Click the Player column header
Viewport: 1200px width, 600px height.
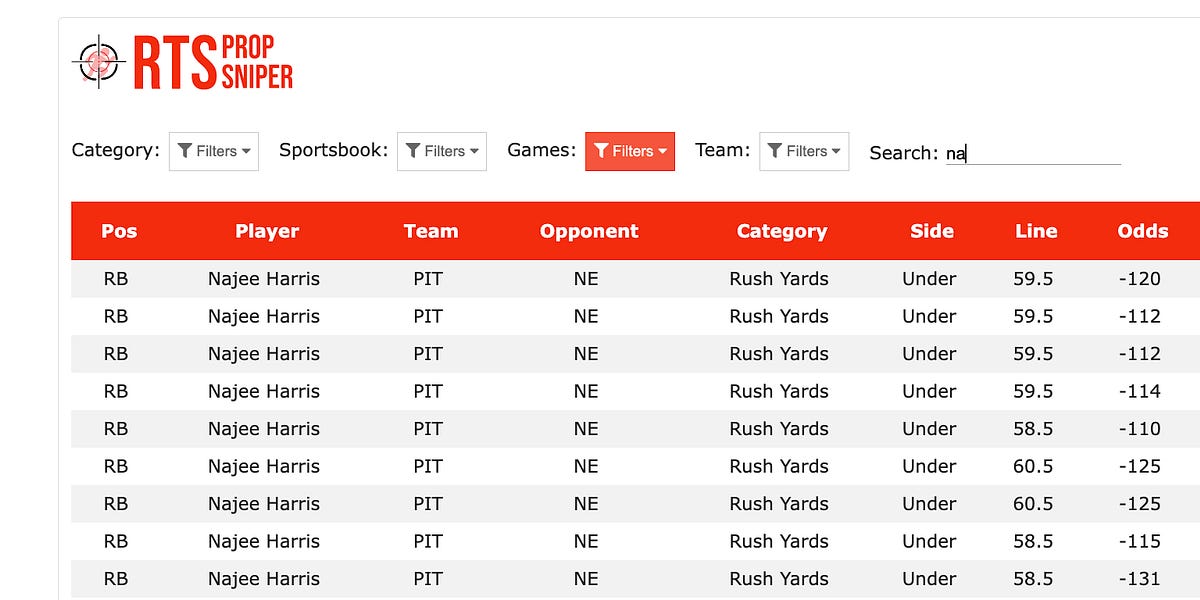pyautogui.click(x=266, y=231)
